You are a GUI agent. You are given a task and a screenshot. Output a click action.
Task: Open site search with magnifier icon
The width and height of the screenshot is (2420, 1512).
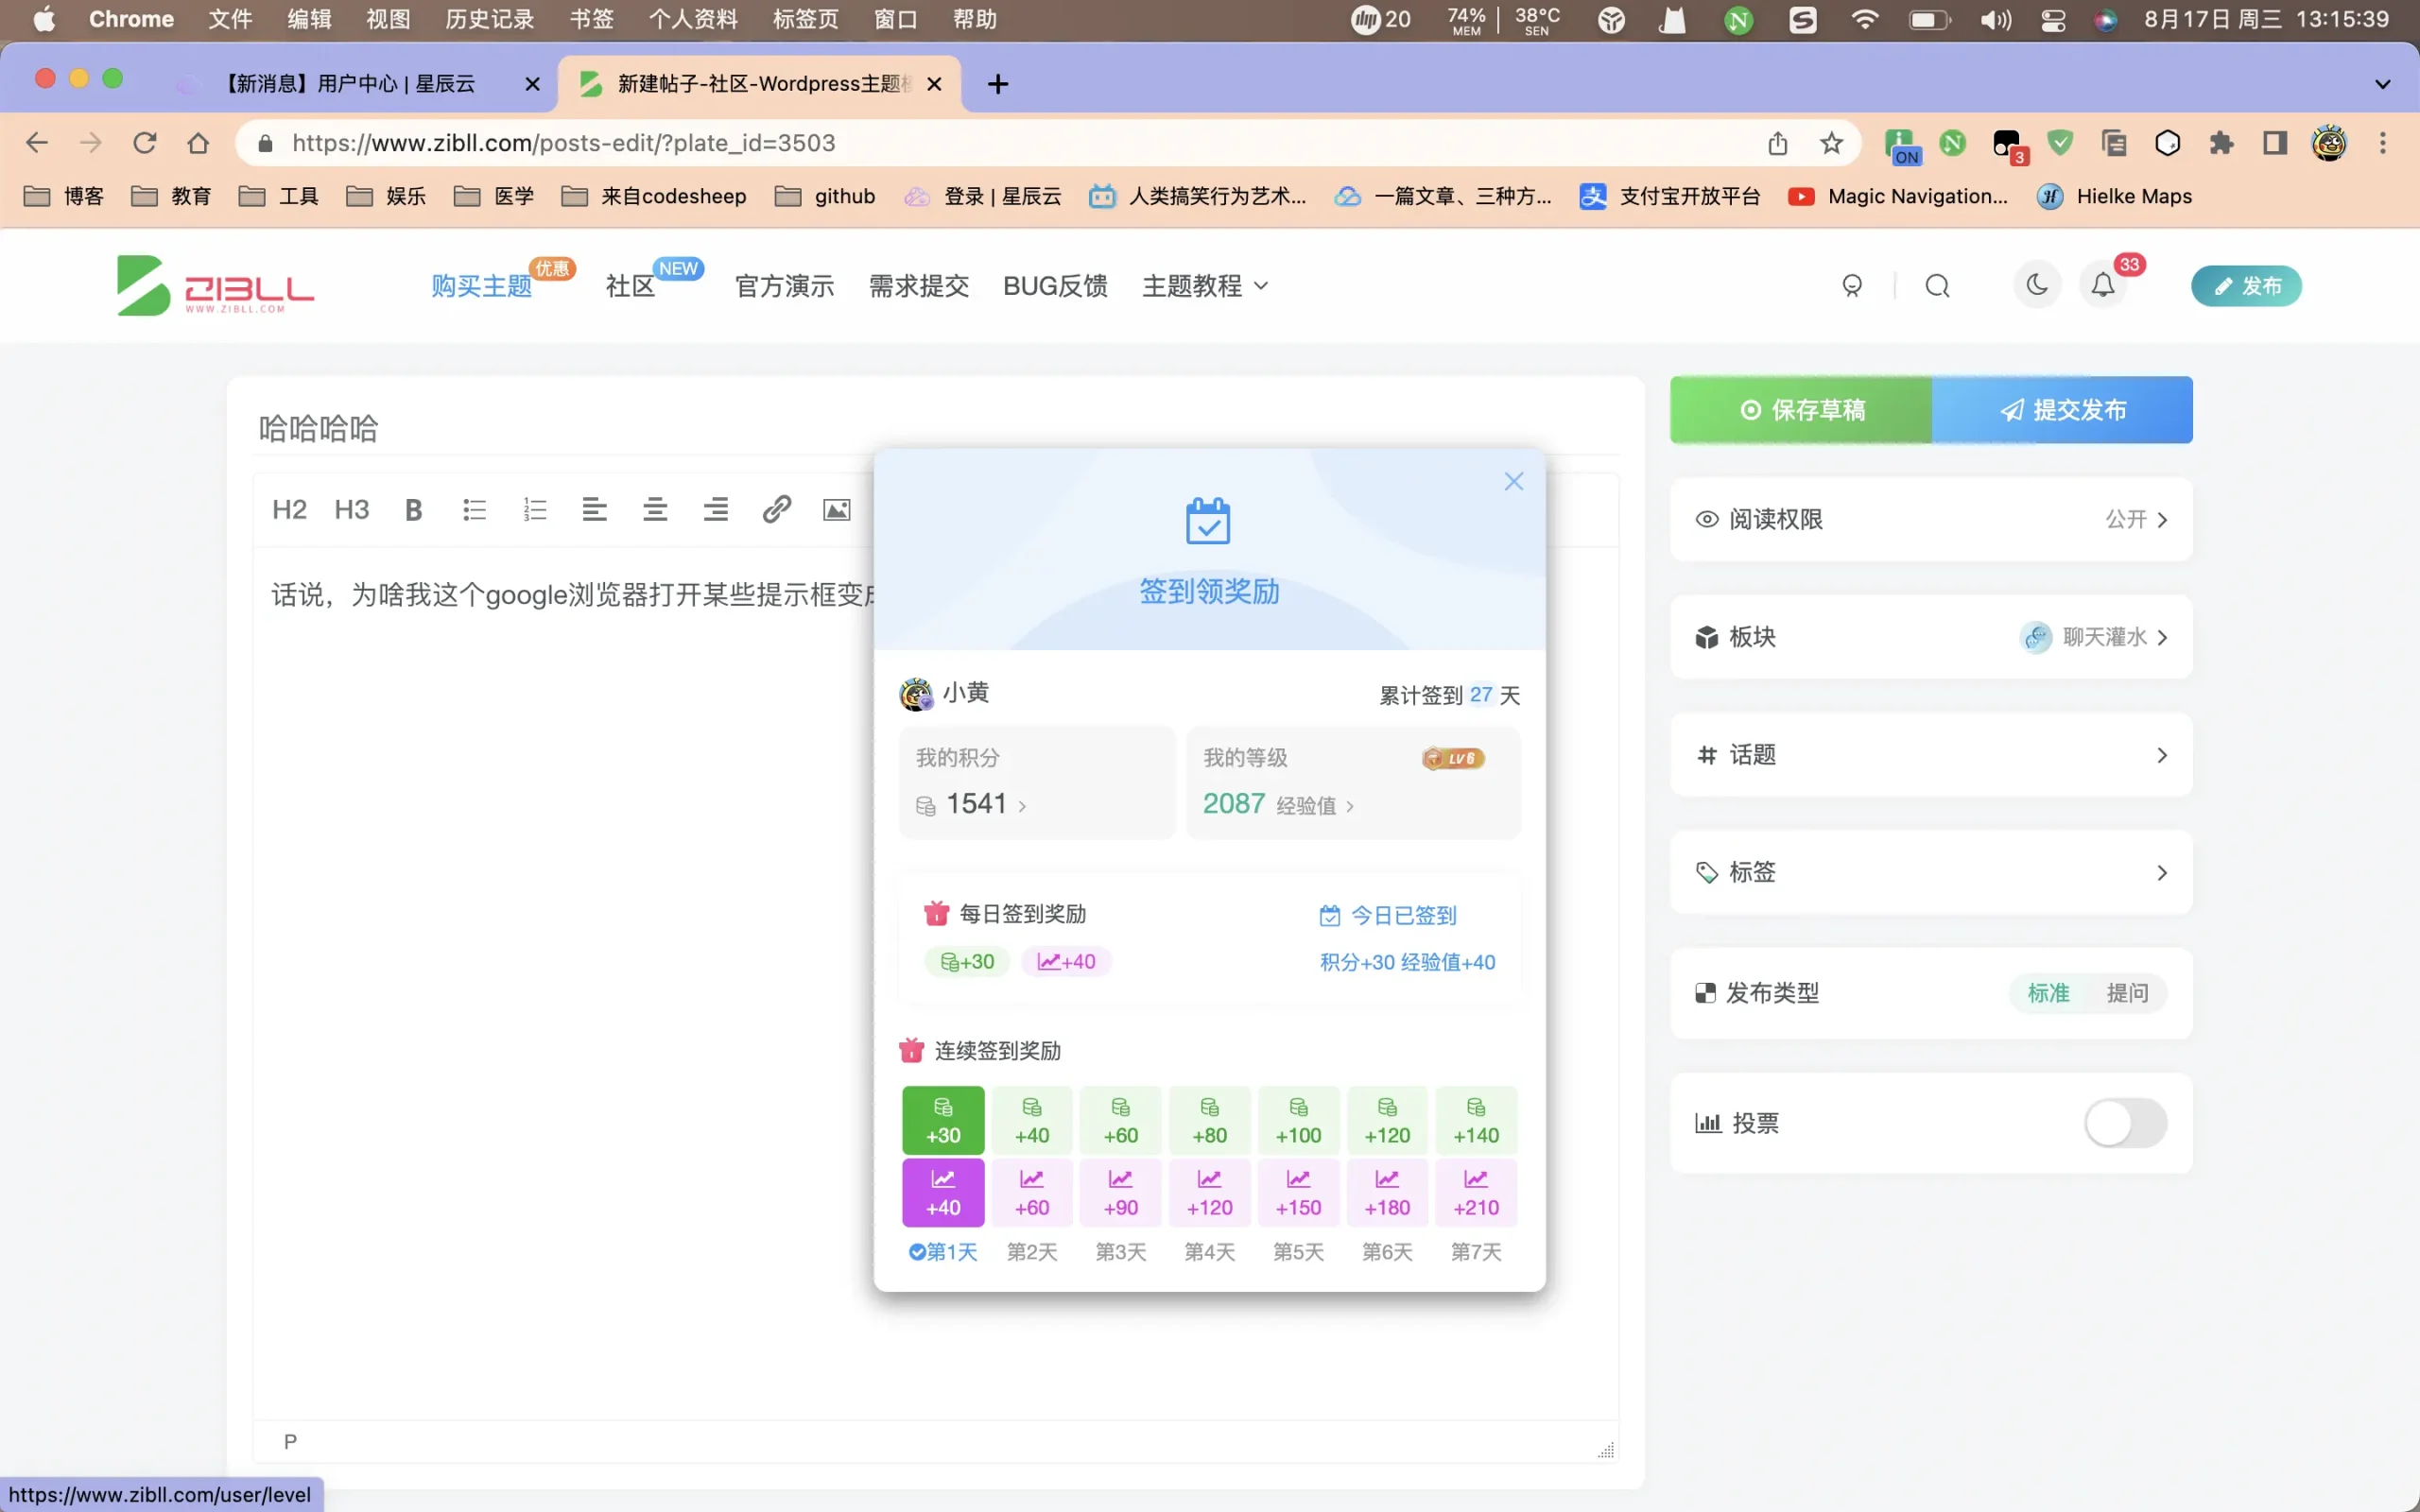click(x=1937, y=286)
